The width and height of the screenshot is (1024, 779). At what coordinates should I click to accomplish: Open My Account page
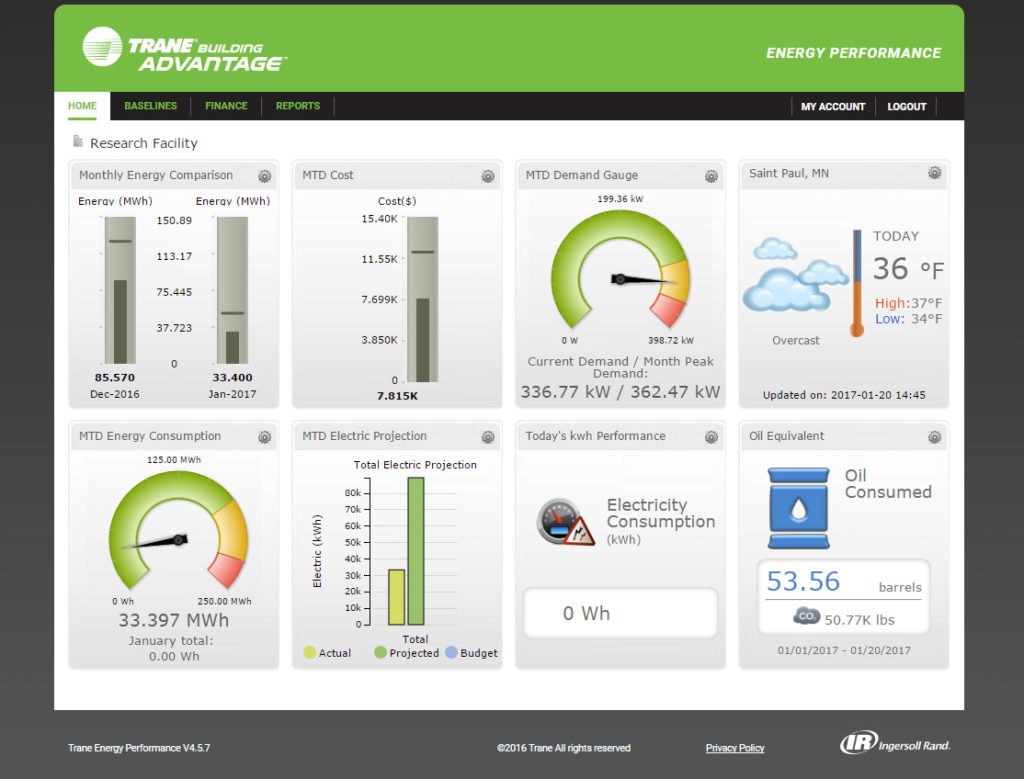coord(833,106)
